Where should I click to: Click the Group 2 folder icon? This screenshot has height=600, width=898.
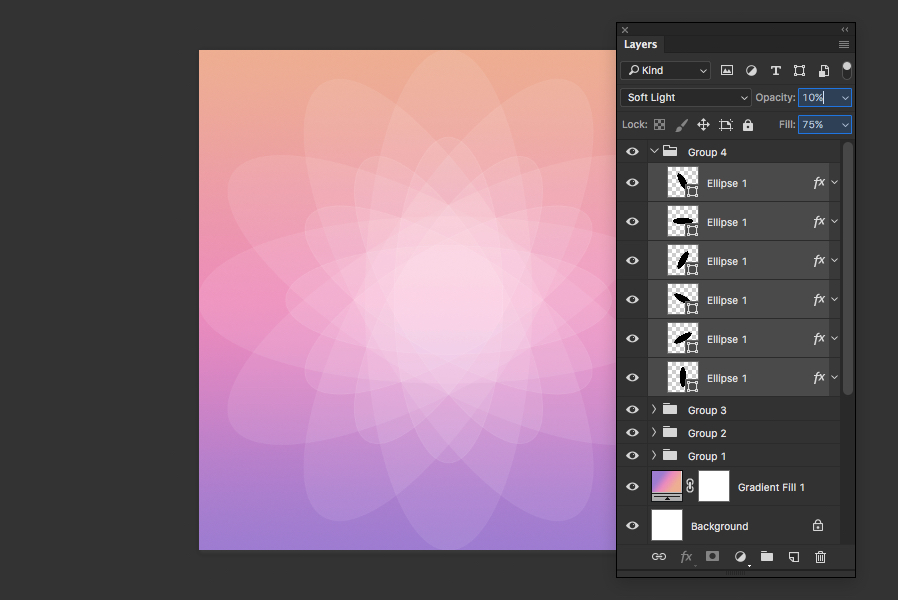tap(670, 432)
